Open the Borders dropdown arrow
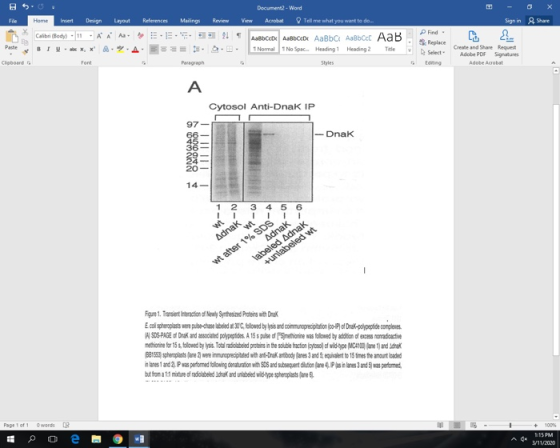Image resolution: width=560 pixels, height=448 pixels. (x=237, y=49)
